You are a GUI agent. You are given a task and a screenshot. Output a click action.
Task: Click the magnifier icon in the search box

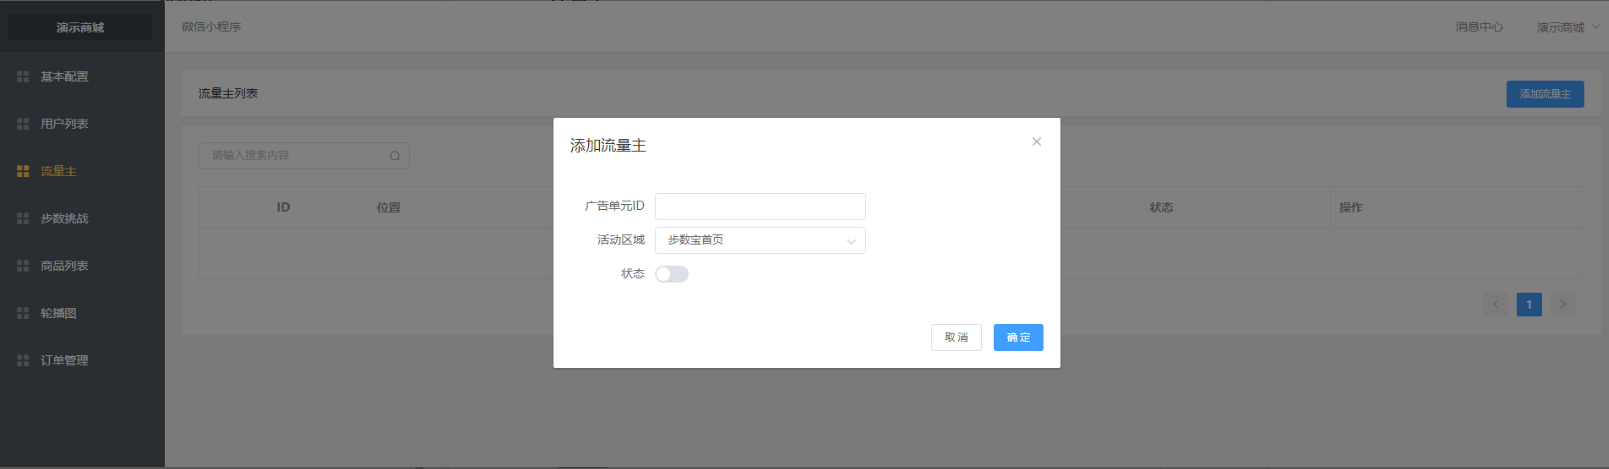click(x=395, y=156)
